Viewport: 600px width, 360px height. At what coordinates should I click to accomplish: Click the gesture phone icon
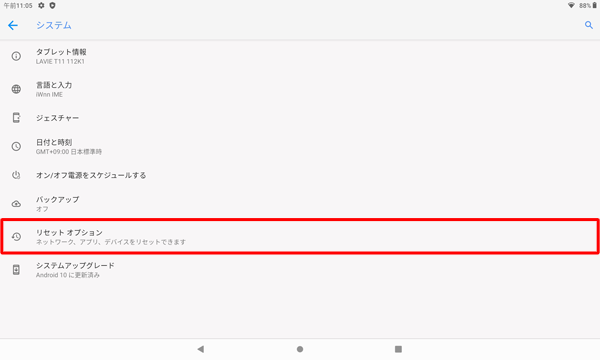click(16, 118)
